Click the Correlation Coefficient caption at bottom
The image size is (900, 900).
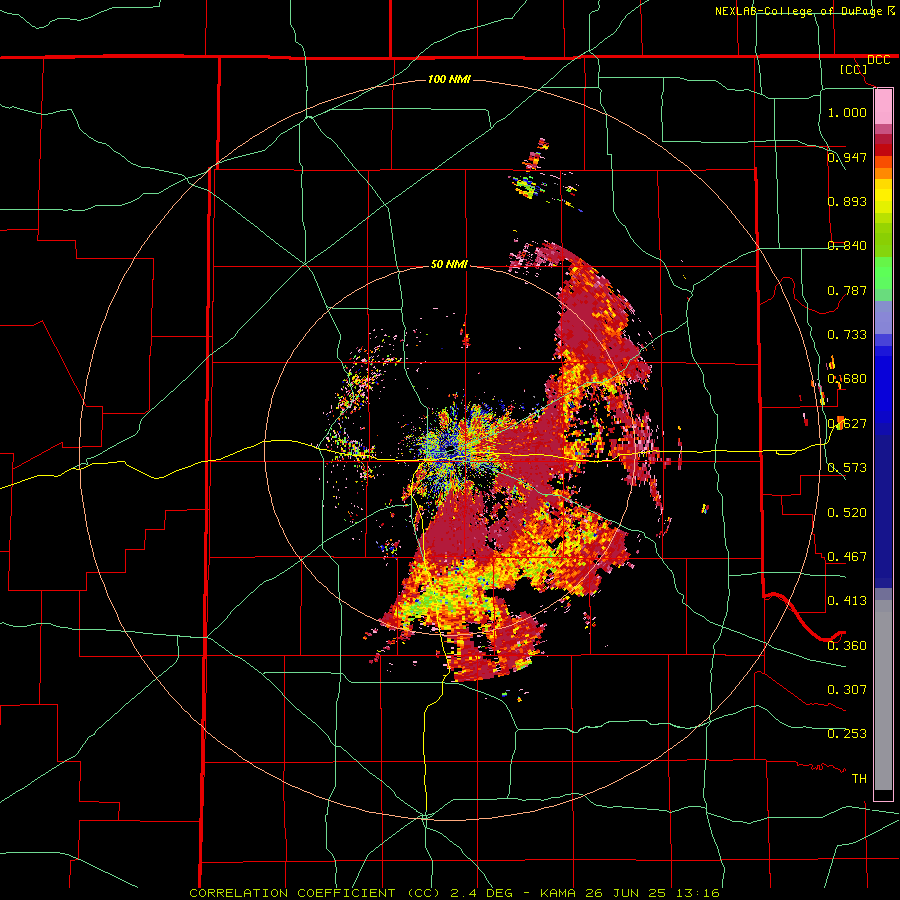pyautogui.click(x=454, y=893)
